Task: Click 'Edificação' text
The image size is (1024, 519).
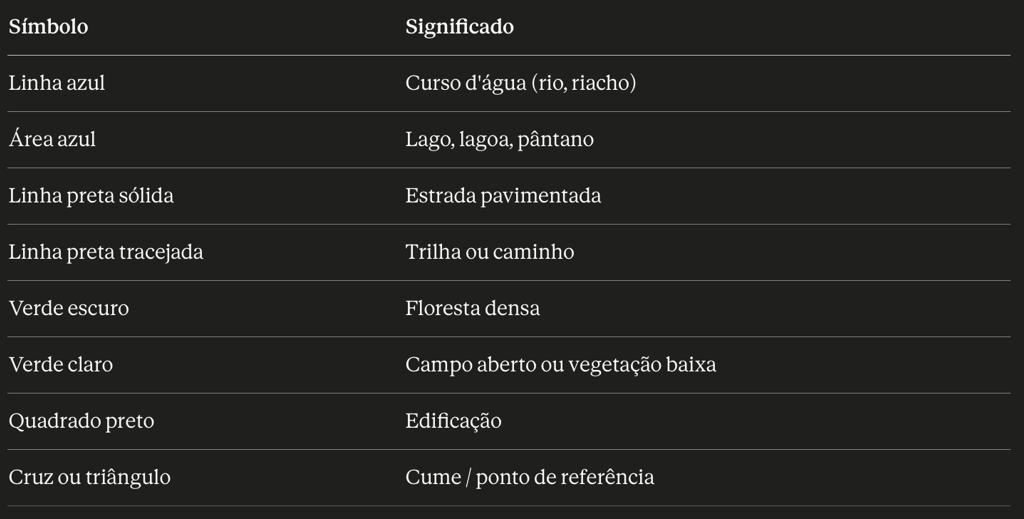Action: pos(453,421)
